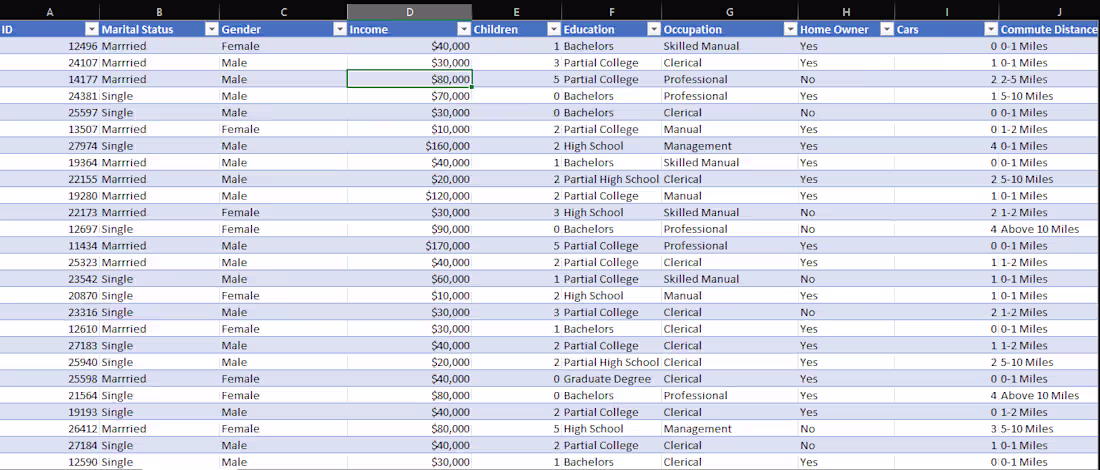Select column H header
Image resolution: width=1100 pixels, height=470 pixels.
point(846,11)
